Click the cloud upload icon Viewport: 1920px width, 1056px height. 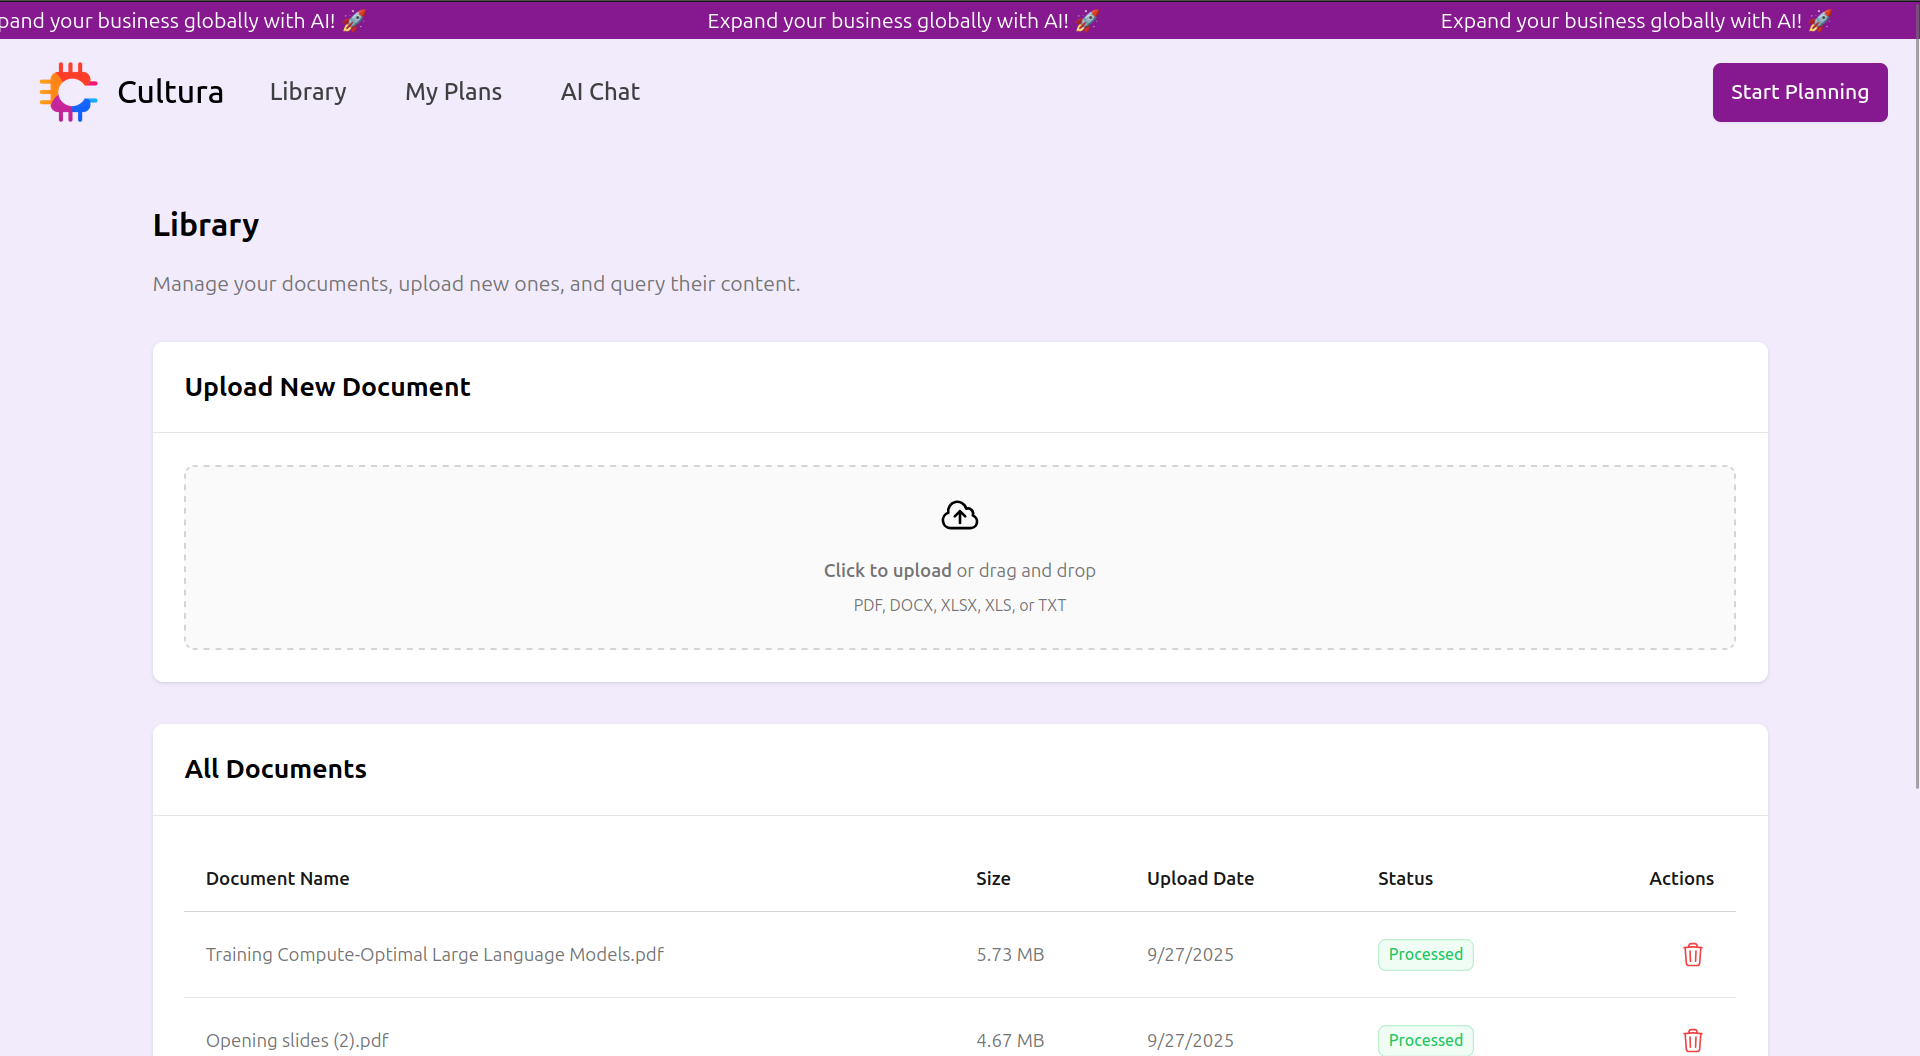click(x=960, y=516)
